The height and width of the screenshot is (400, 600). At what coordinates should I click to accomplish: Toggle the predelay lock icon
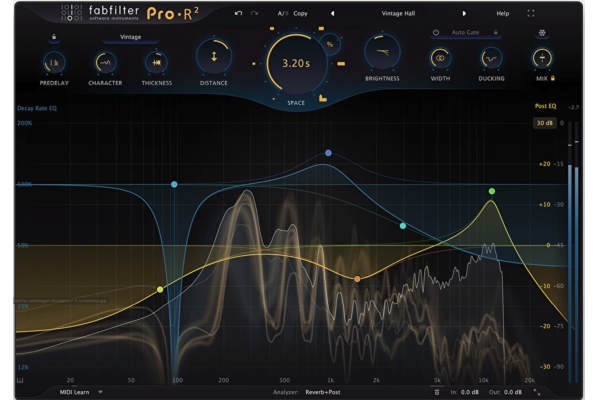pos(54,37)
